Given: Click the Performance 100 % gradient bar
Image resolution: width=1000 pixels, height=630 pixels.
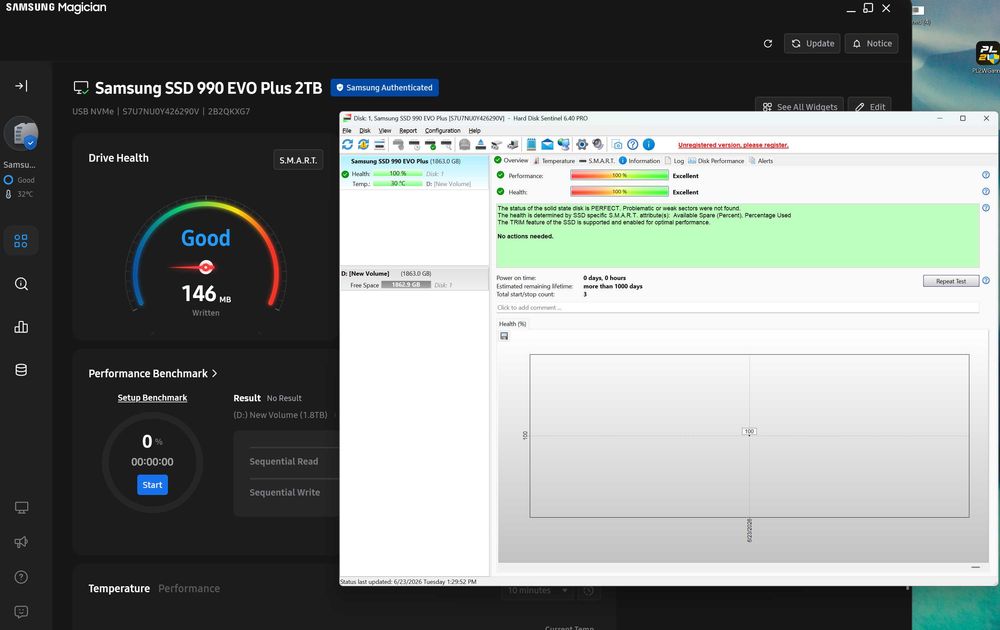Looking at the screenshot, I should (619, 175).
